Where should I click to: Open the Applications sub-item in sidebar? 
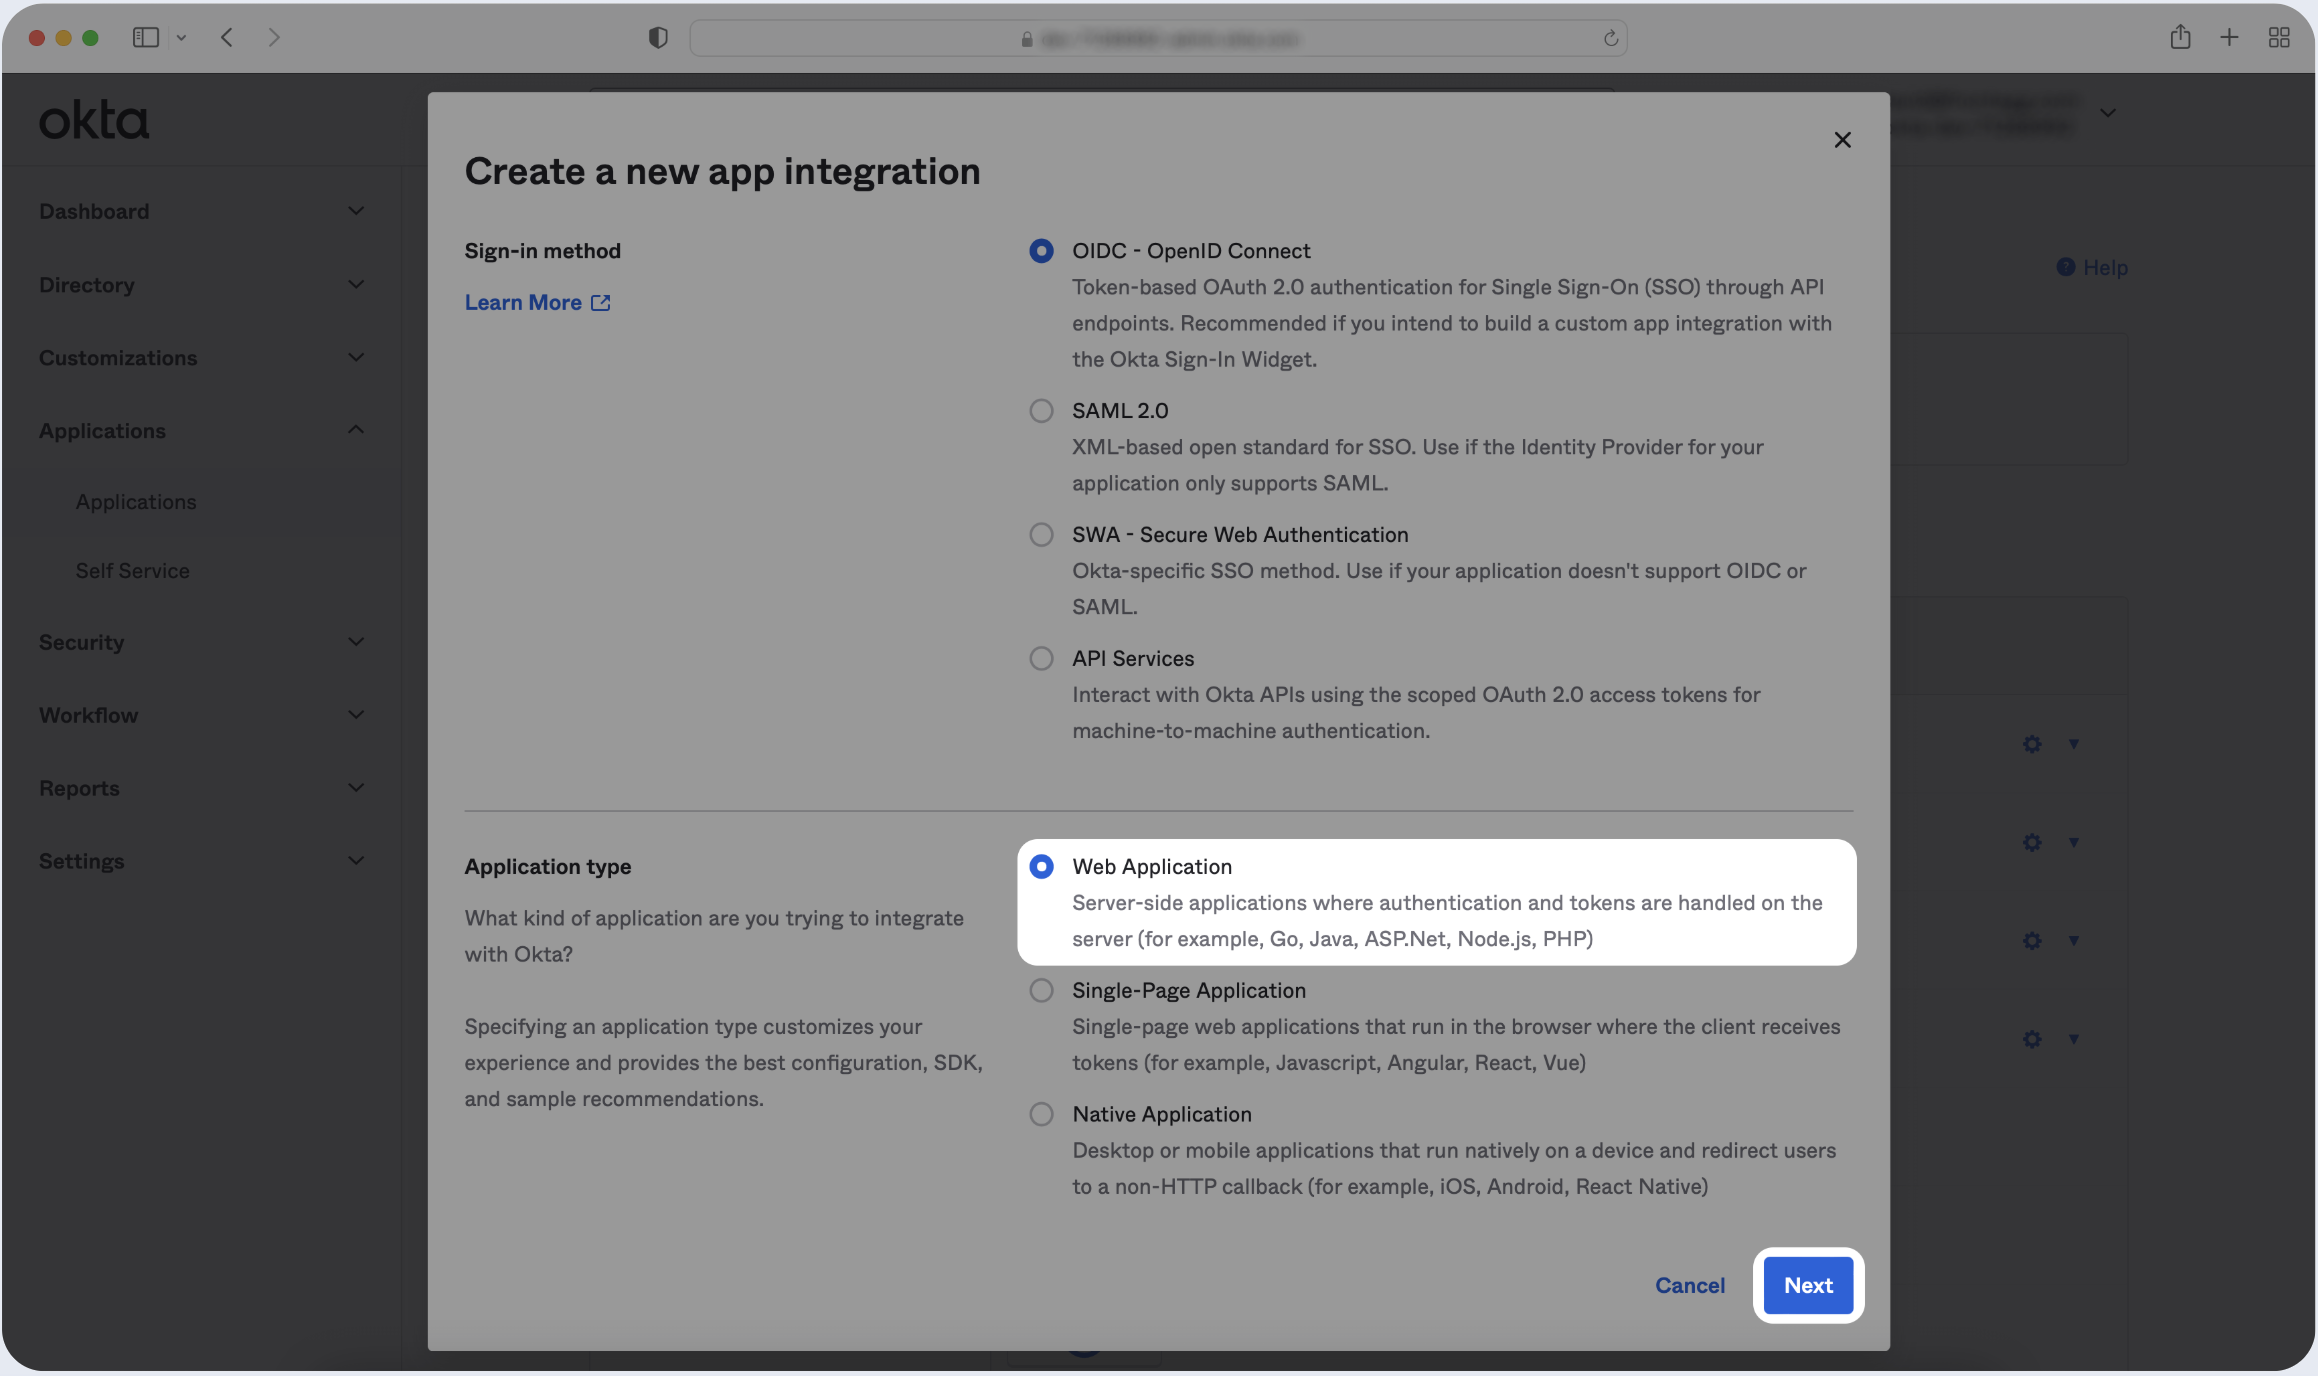pos(136,502)
